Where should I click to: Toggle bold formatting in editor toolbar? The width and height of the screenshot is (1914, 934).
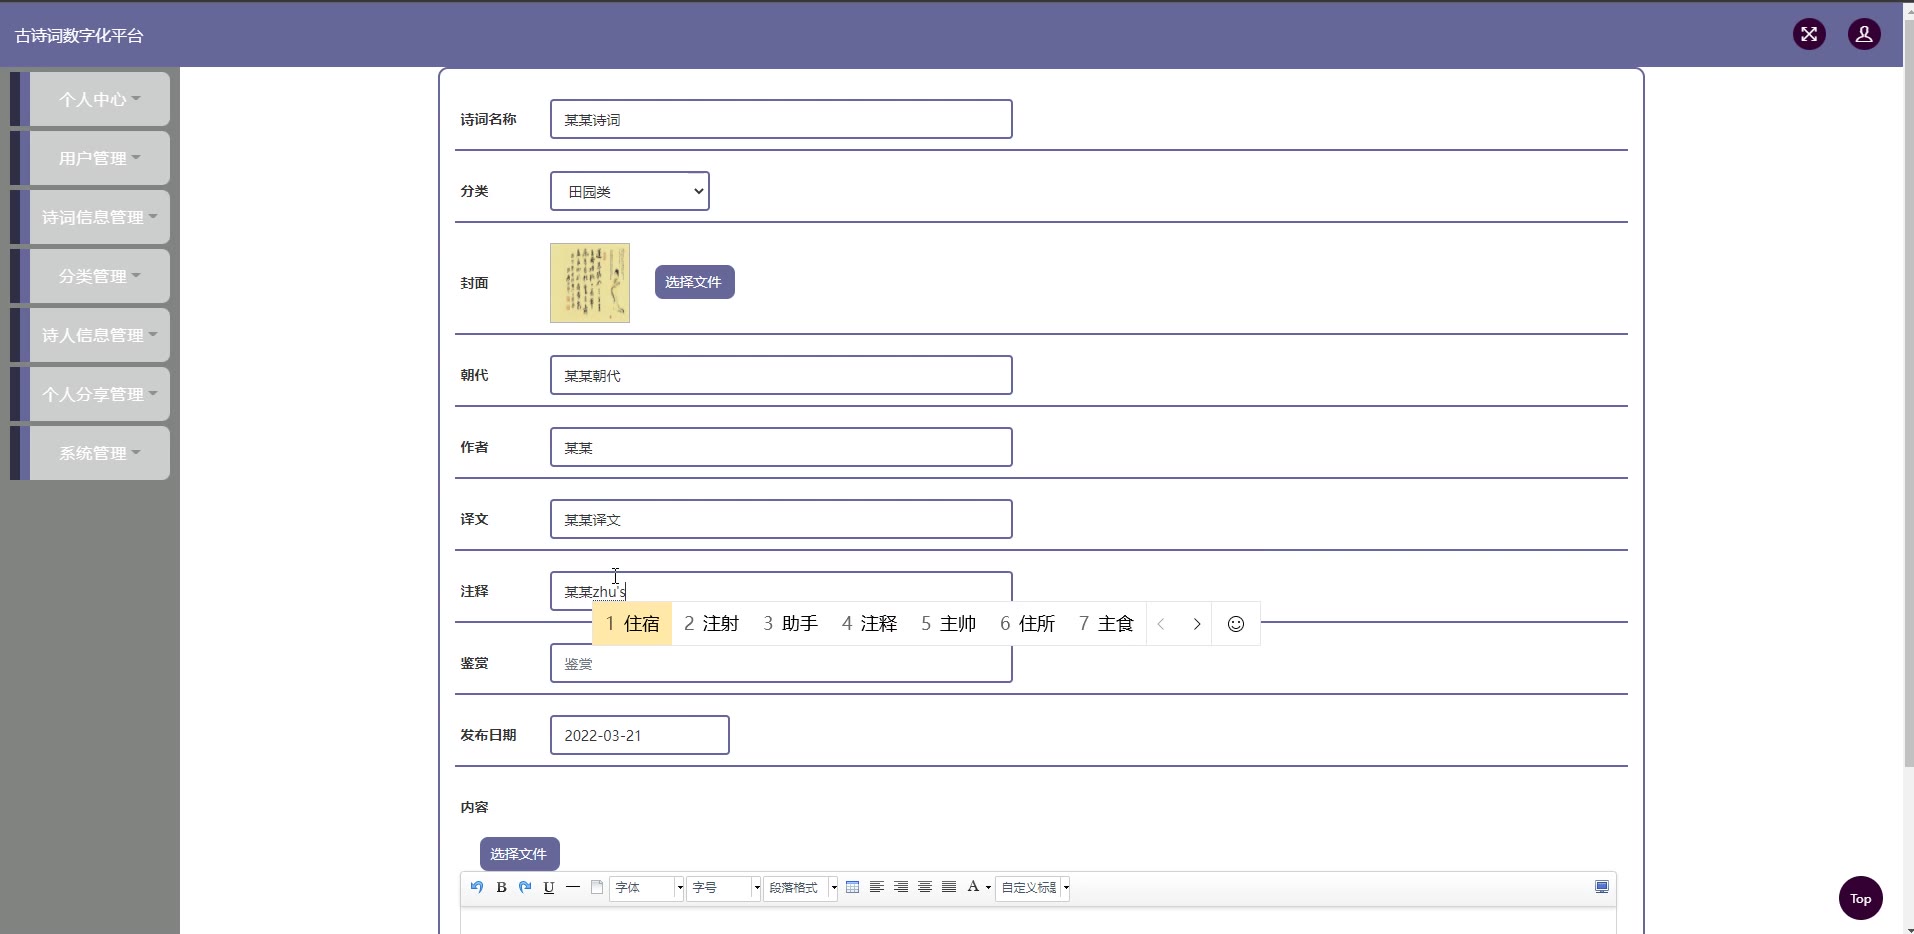(501, 887)
